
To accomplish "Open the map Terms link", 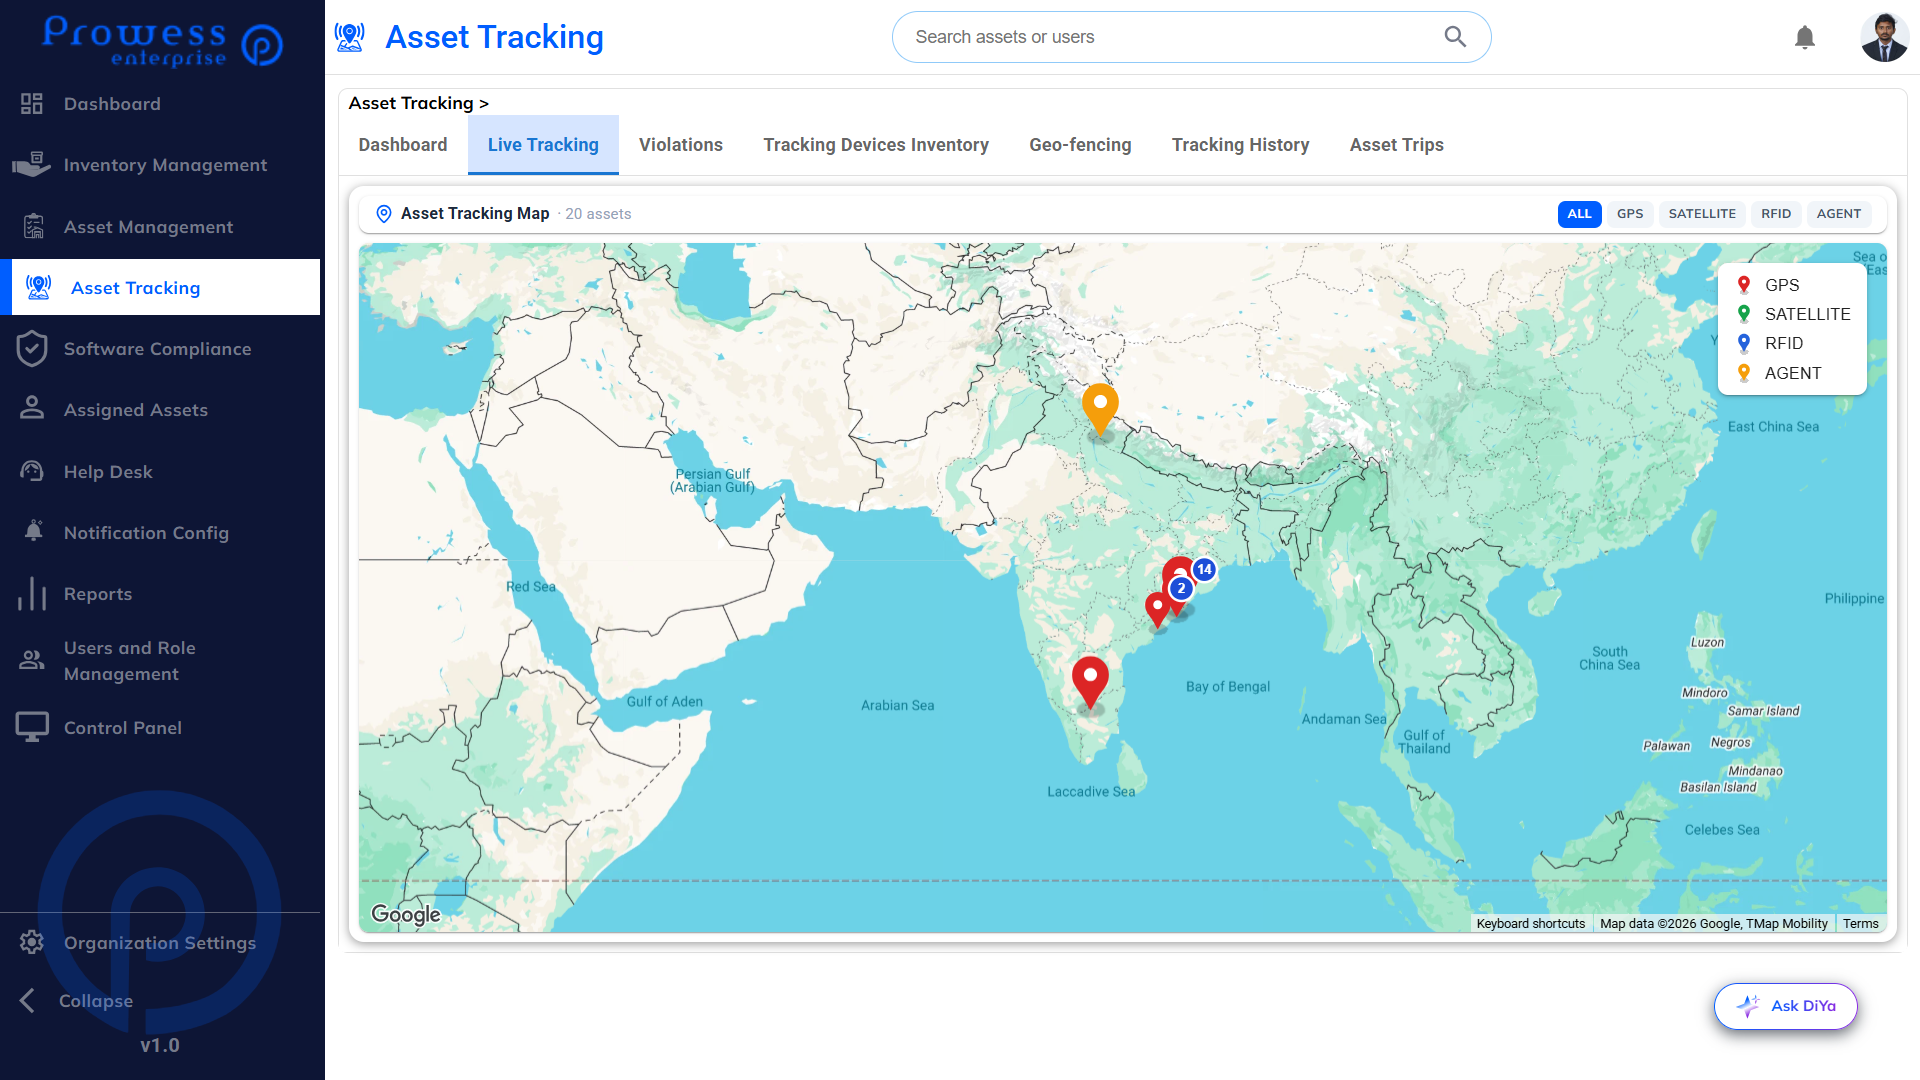I will (x=1860, y=924).
